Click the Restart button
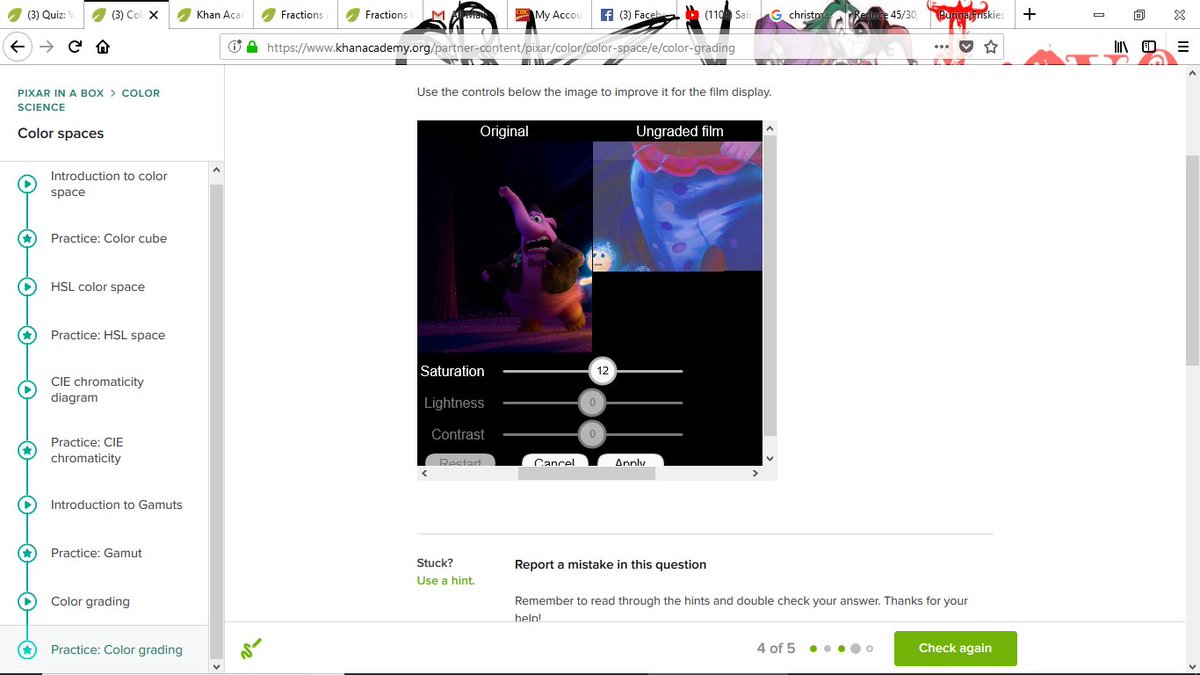 tap(460, 461)
